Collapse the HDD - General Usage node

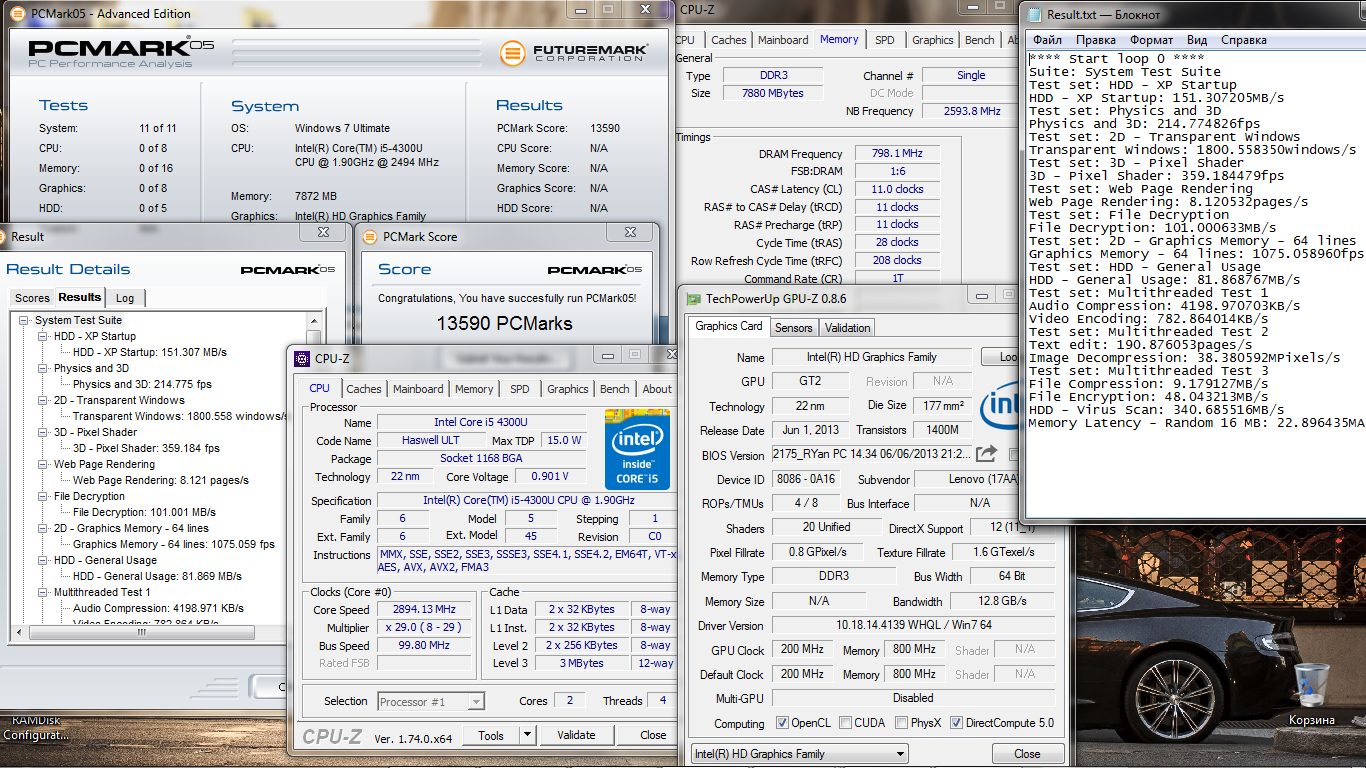[x=43, y=561]
